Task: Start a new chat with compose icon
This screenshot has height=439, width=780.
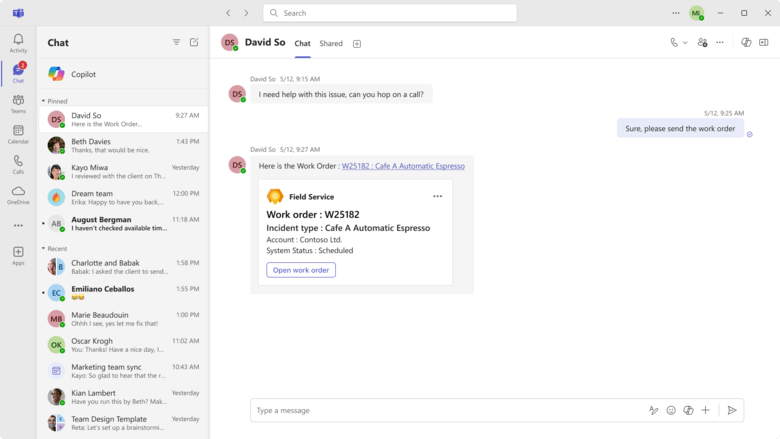Action: [x=194, y=42]
